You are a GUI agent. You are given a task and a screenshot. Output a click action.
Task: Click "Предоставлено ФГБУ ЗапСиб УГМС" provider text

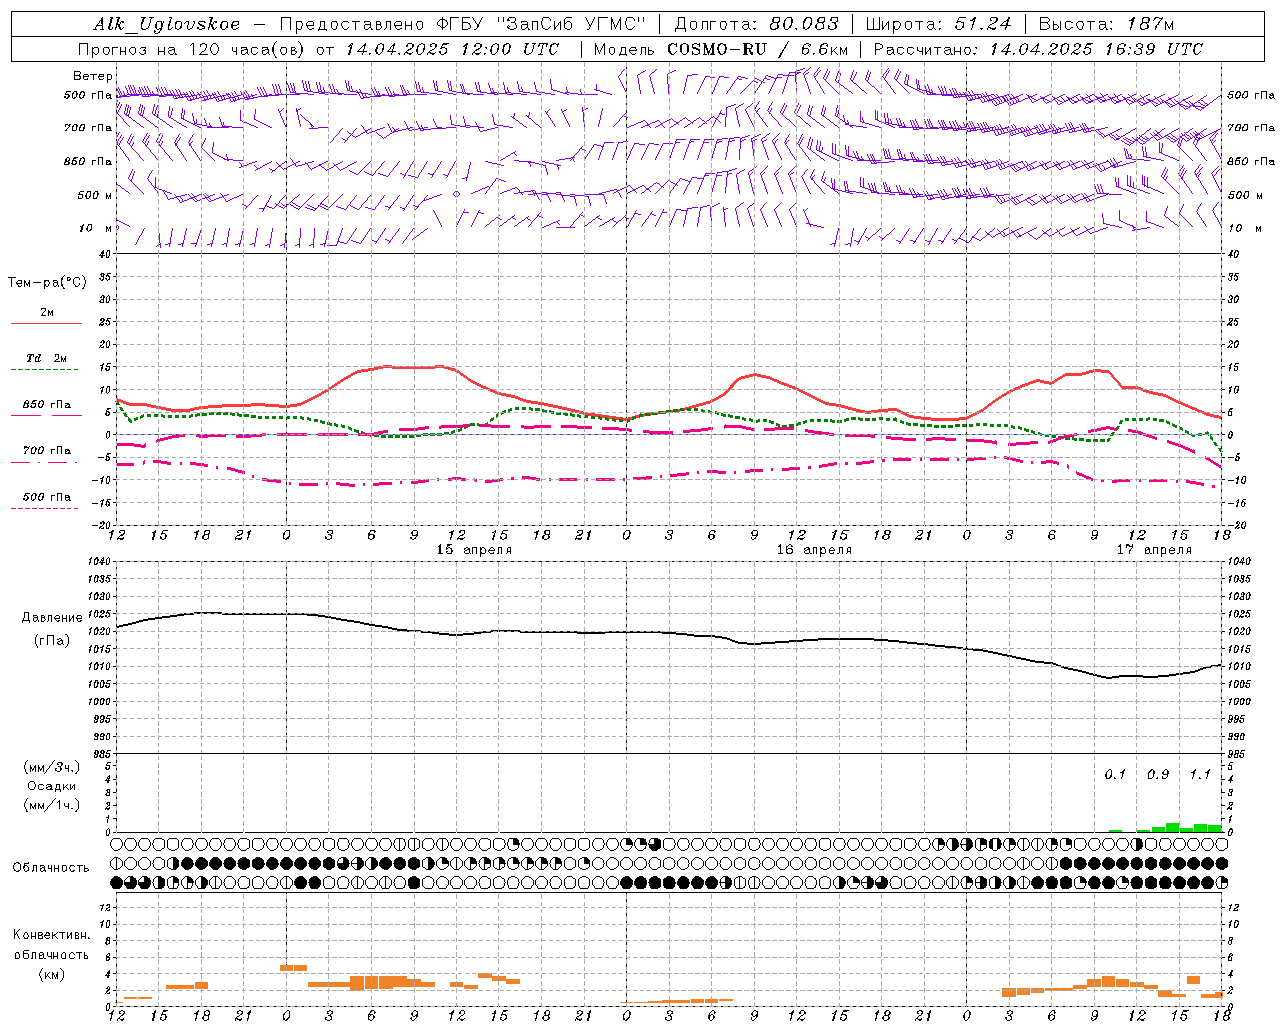pyautogui.click(x=463, y=24)
